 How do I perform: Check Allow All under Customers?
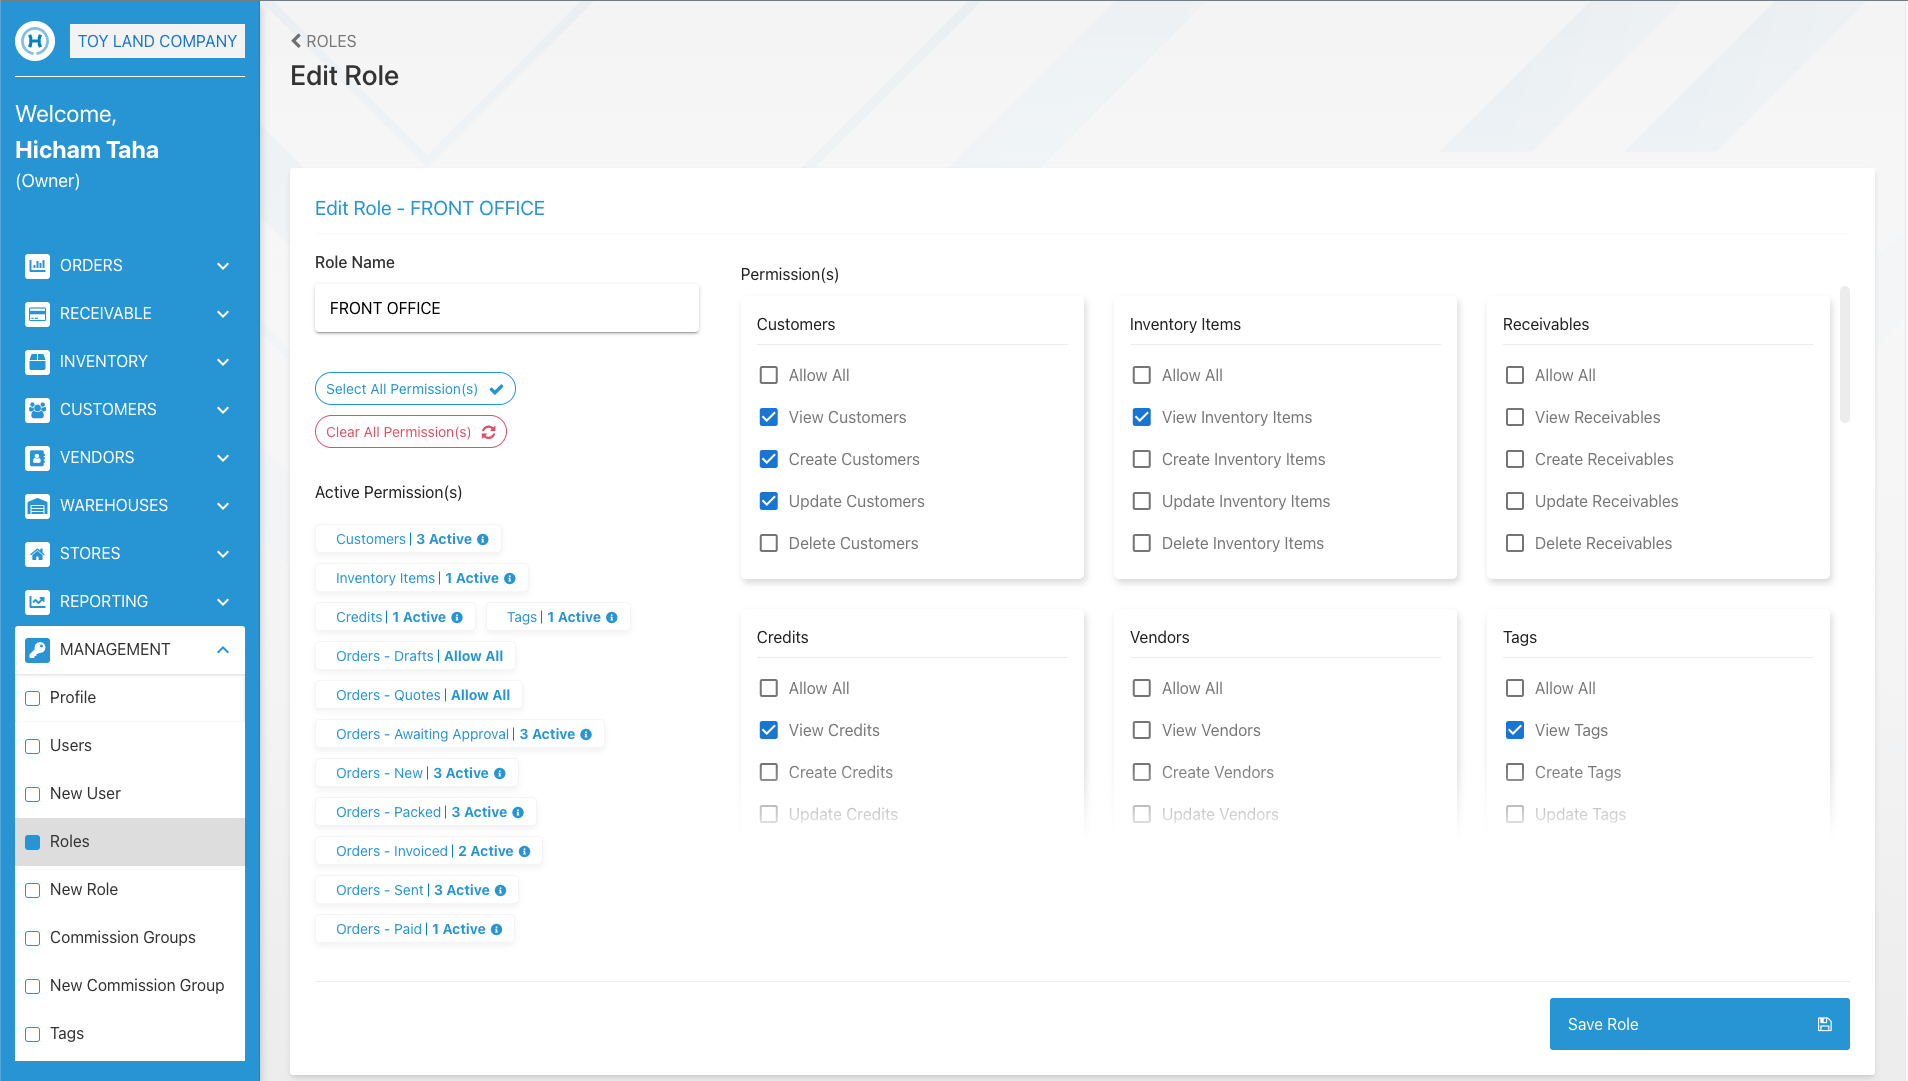pos(769,375)
